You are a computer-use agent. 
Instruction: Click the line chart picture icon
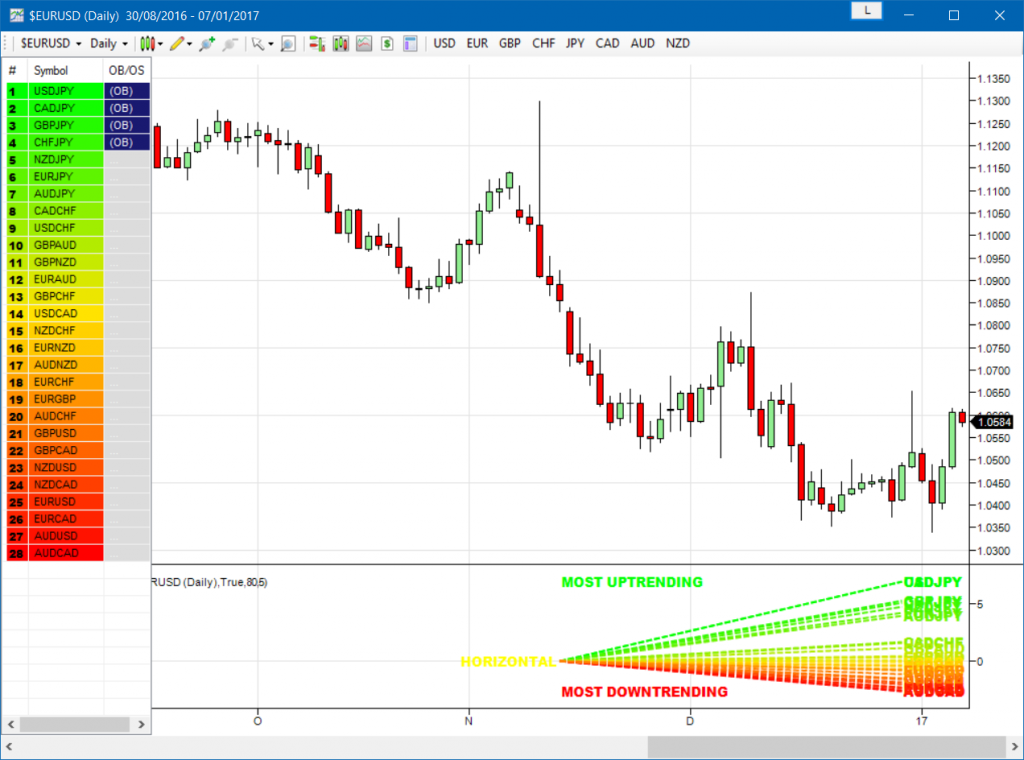[363, 44]
